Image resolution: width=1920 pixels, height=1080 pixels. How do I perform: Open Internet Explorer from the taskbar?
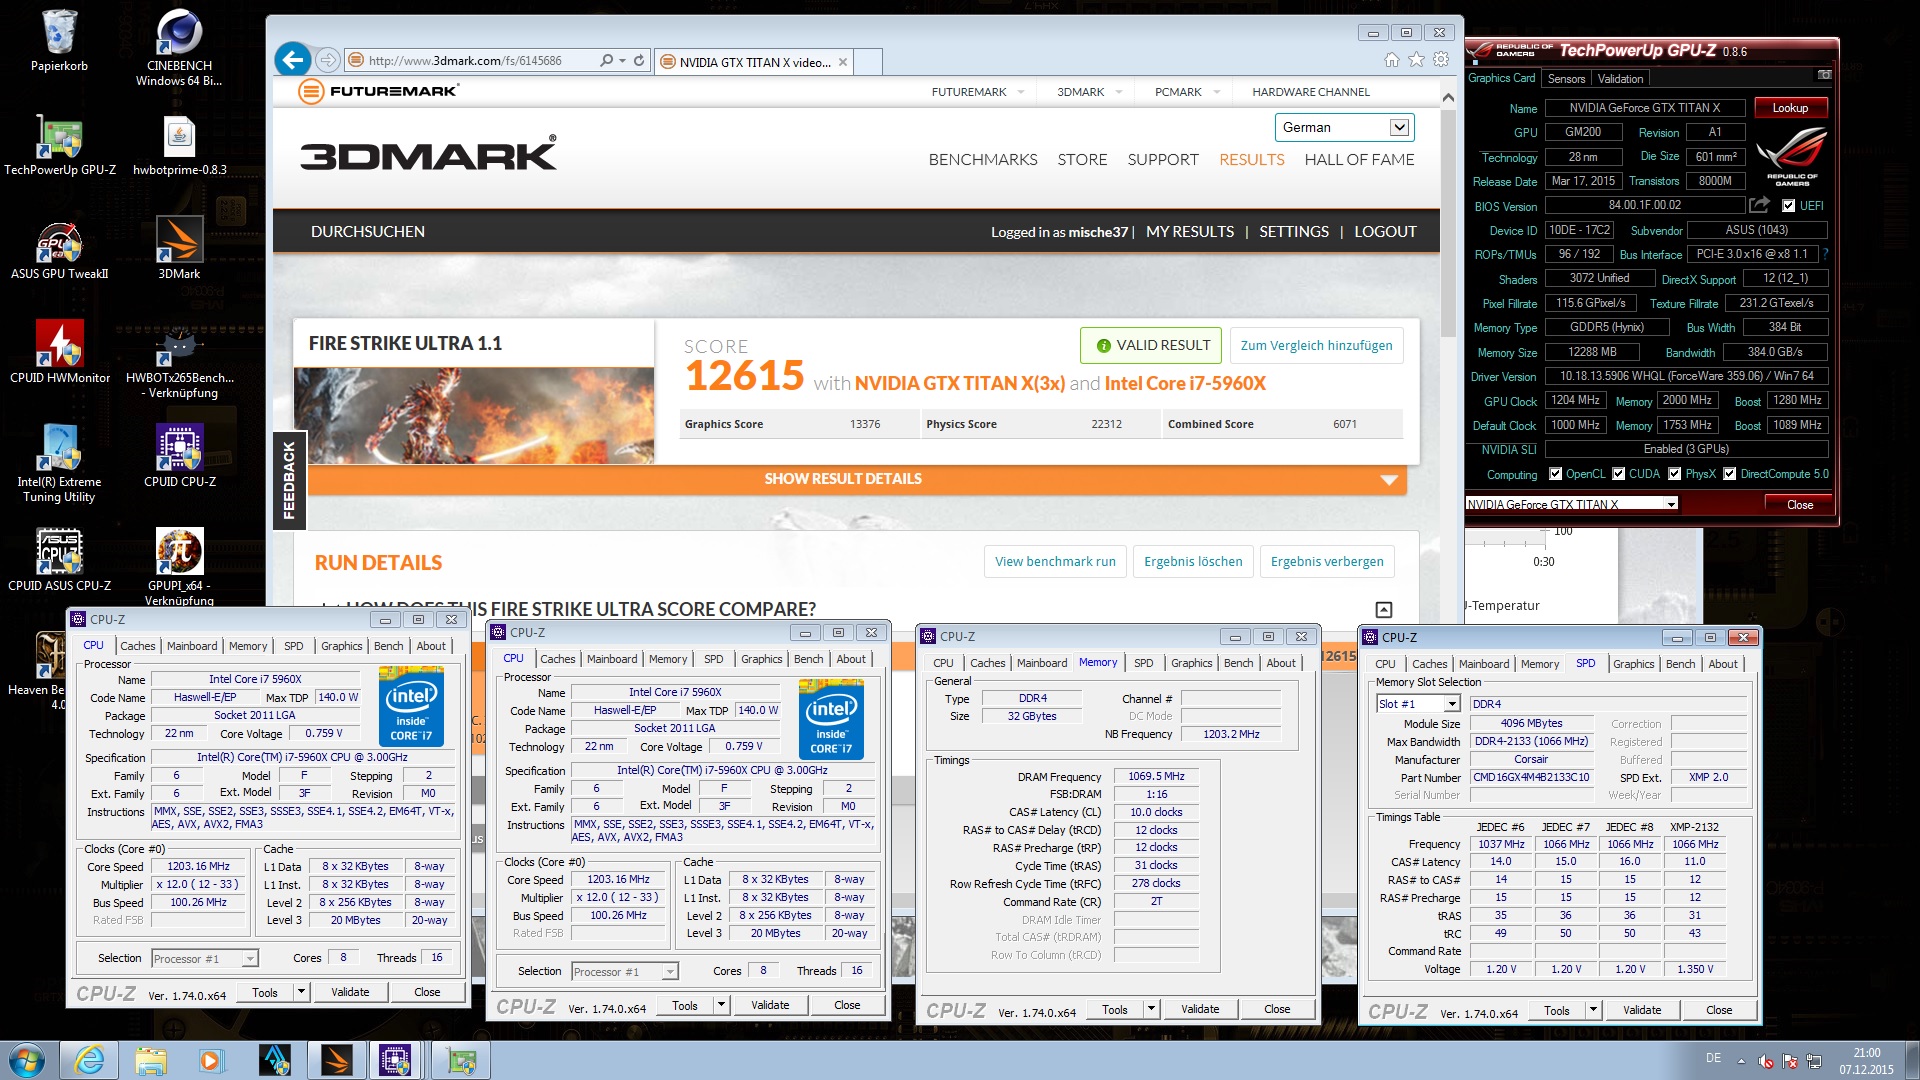coord(89,1060)
